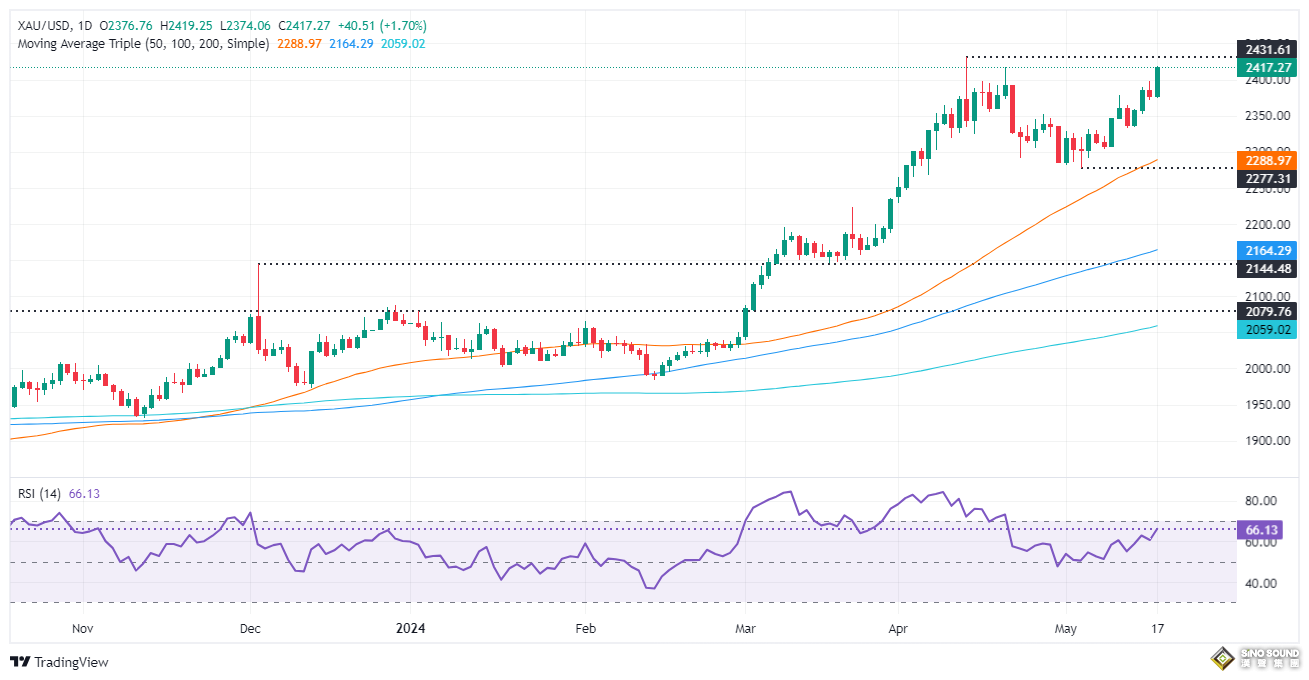Select the Moving Average Triple indicator legend
The image size is (1309, 680).
point(141,44)
